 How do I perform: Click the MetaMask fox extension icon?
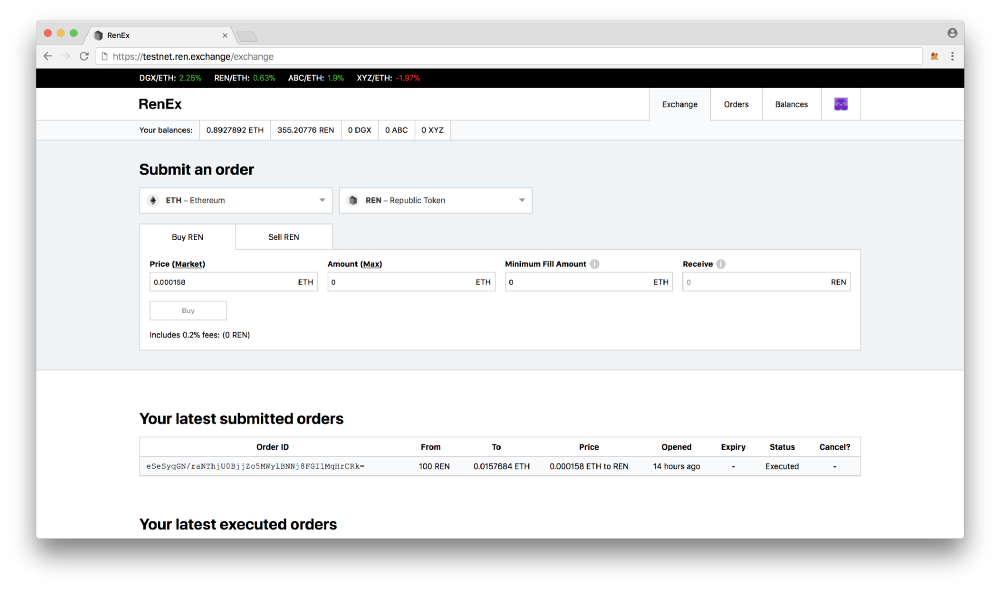pyautogui.click(x=934, y=57)
